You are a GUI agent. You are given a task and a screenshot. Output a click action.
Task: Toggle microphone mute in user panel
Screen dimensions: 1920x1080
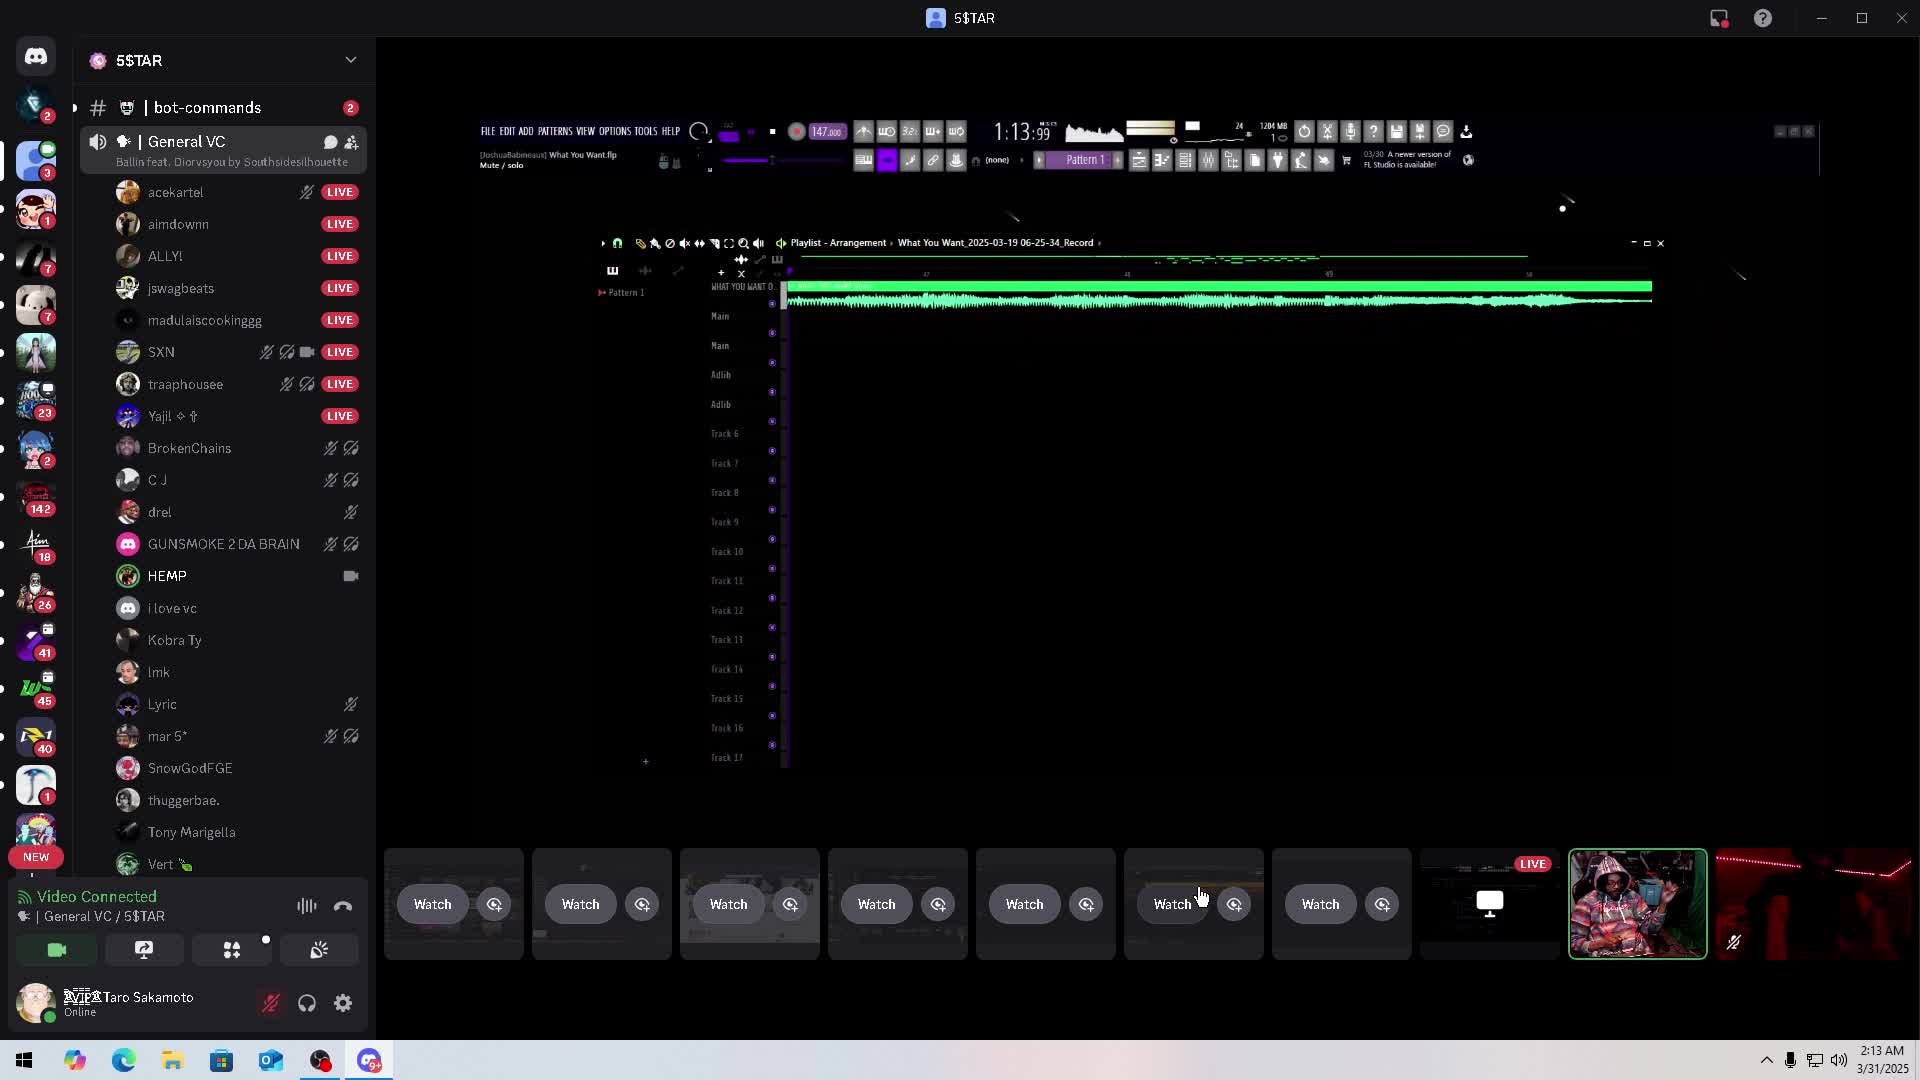point(271,1003)
